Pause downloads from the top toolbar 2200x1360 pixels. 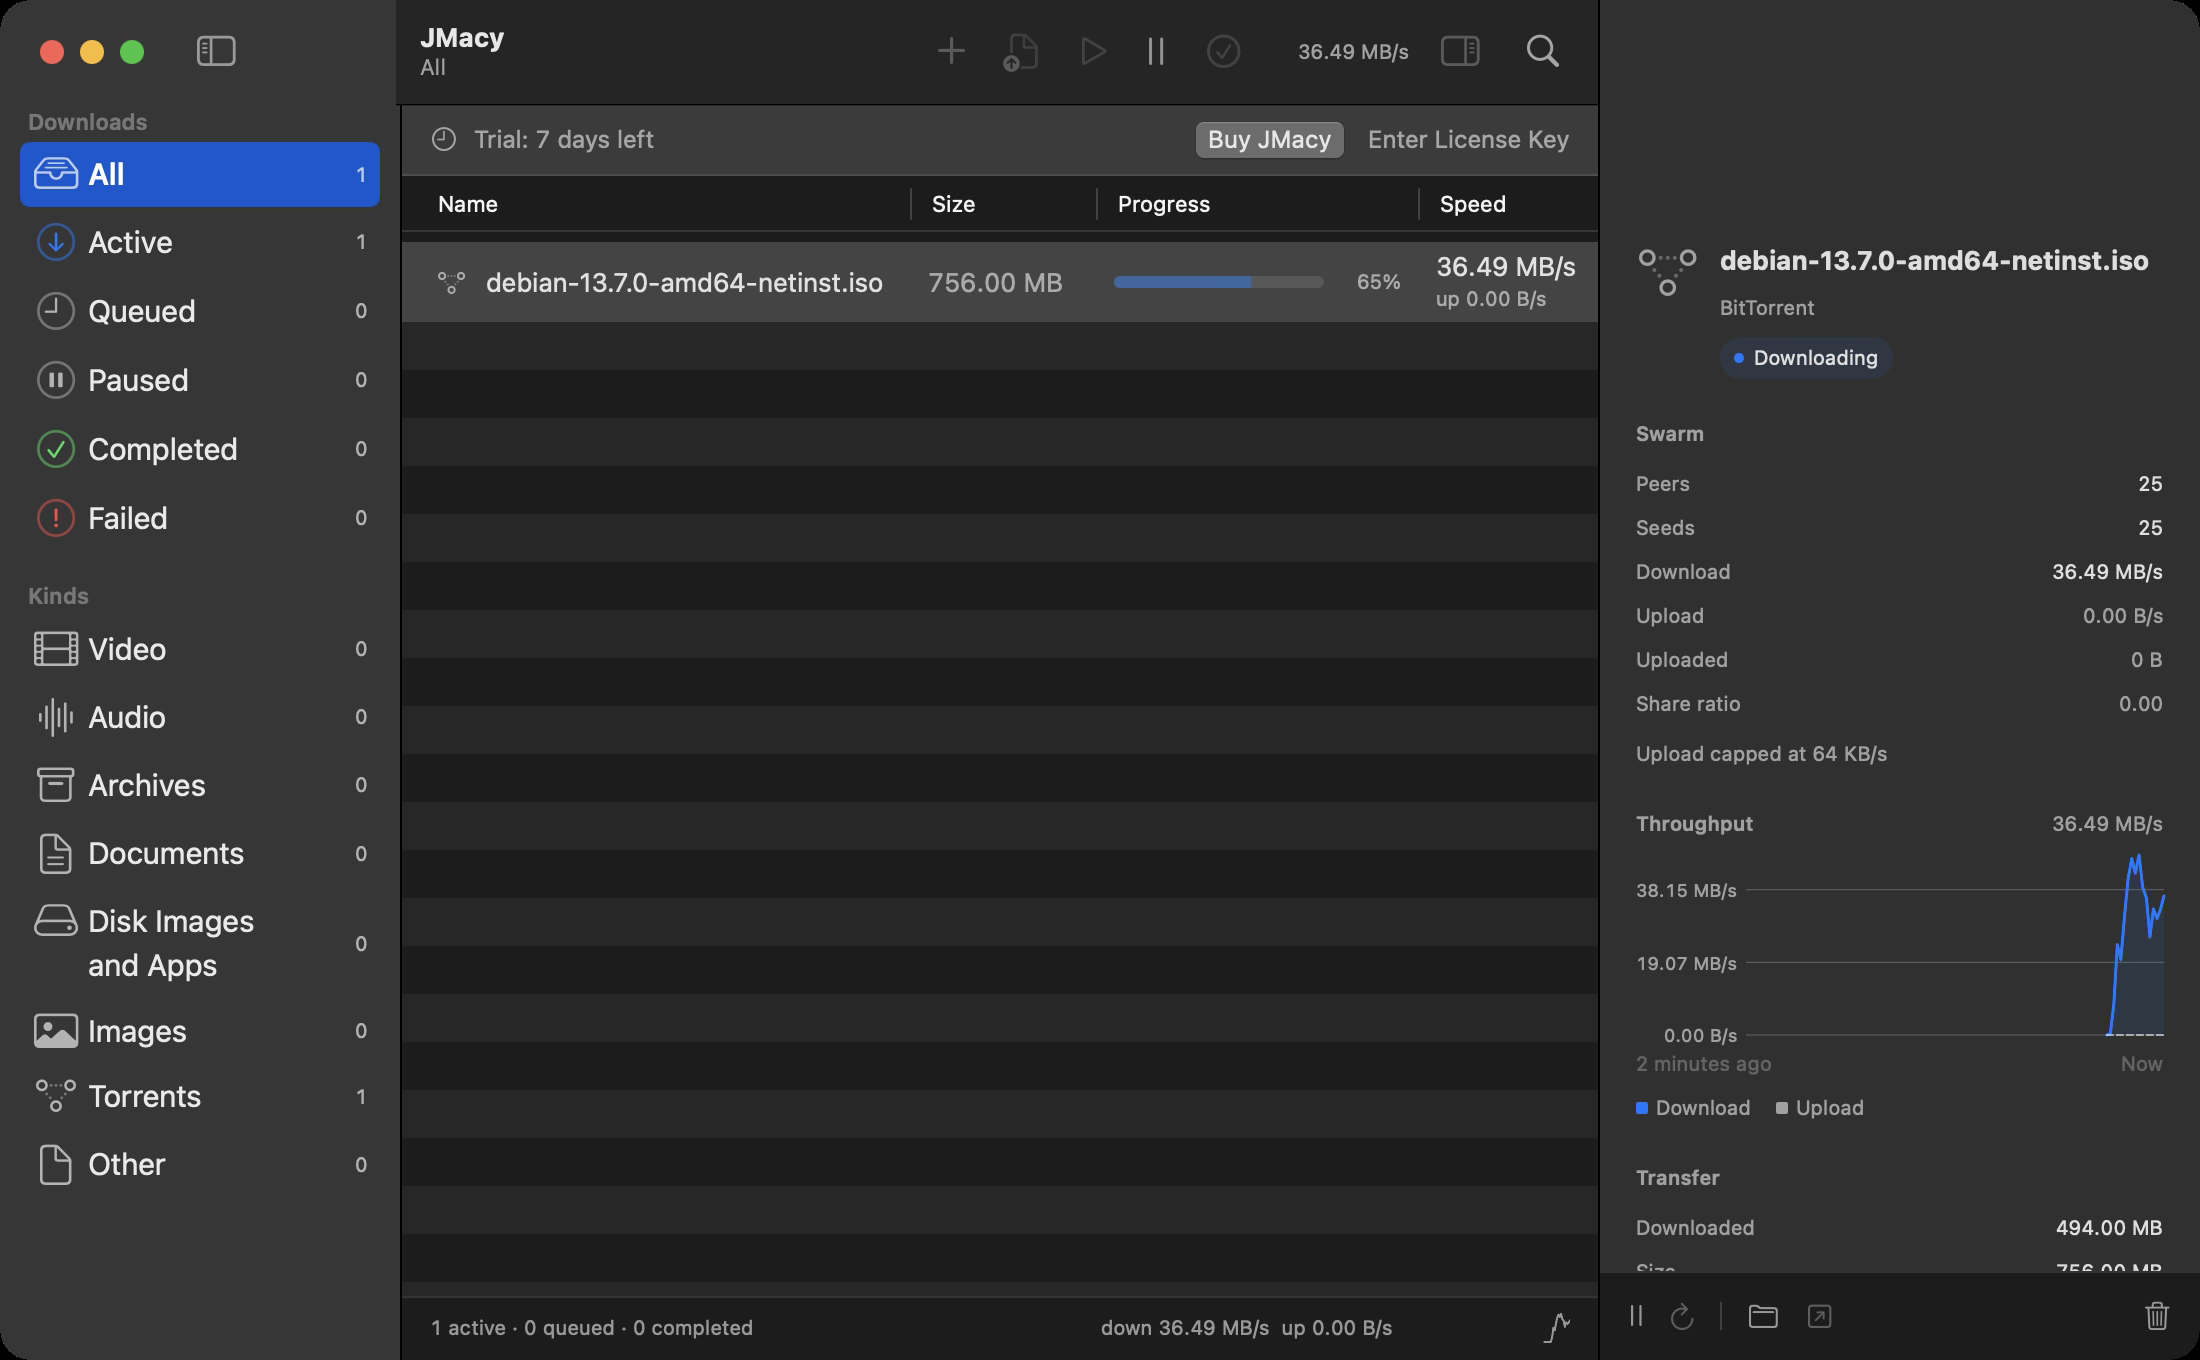pyautogui.click(x=1156, y=51)
